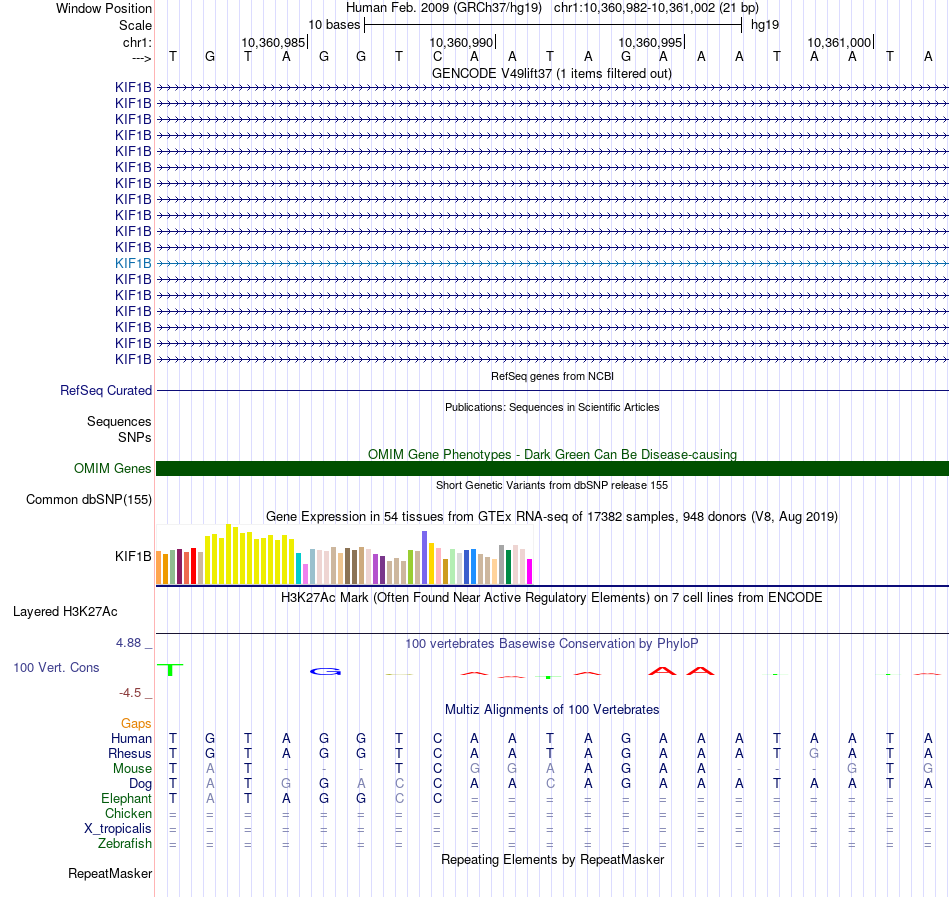Click the Chicken species row label
Image resolution: width=950 pixels, height=897 pixels.
(128, 813)
